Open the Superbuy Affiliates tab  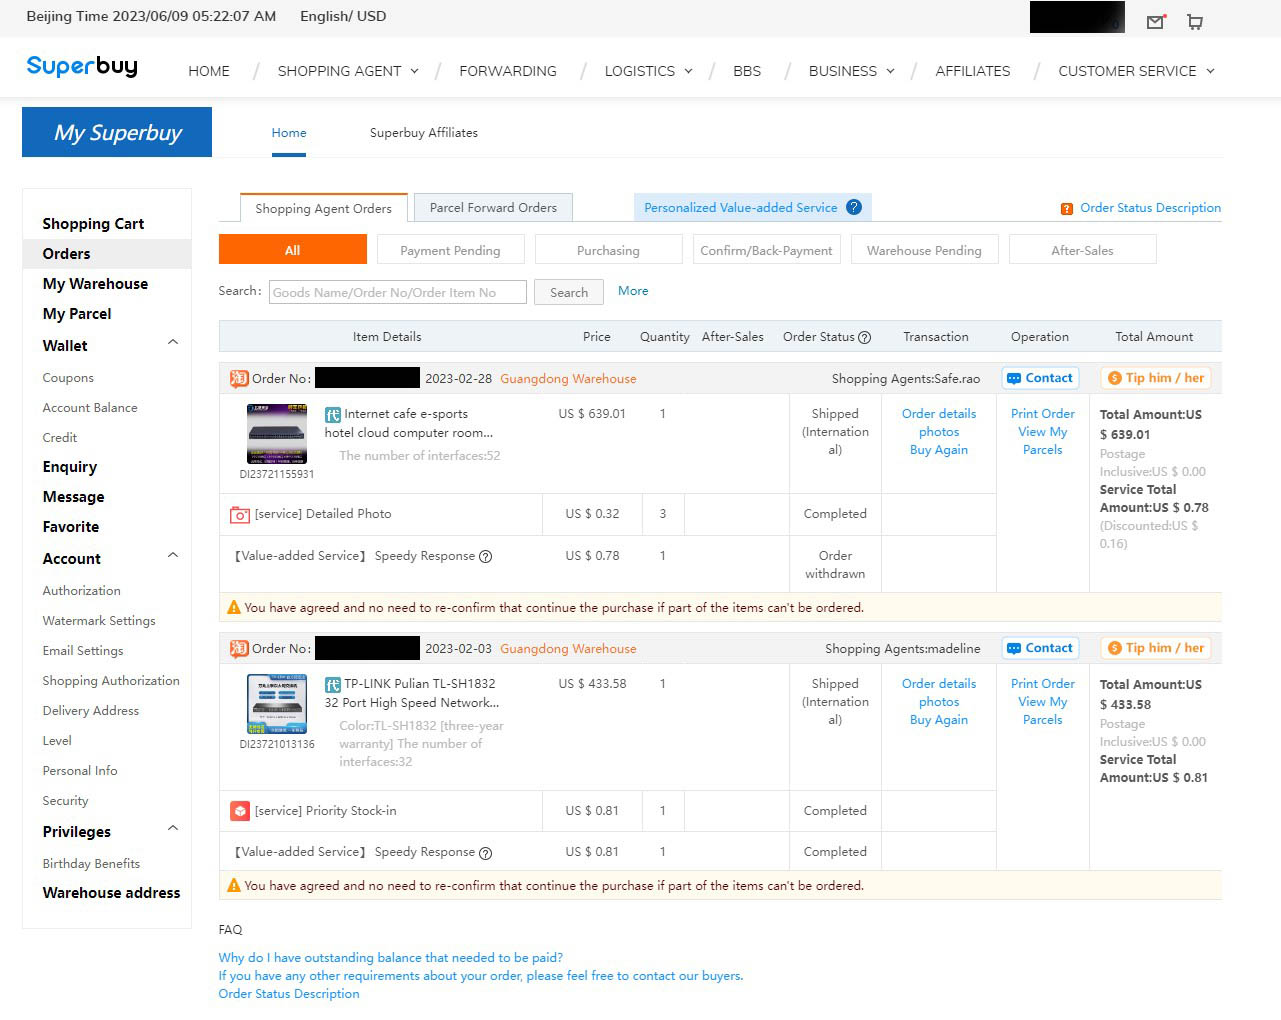click(424, 133)
